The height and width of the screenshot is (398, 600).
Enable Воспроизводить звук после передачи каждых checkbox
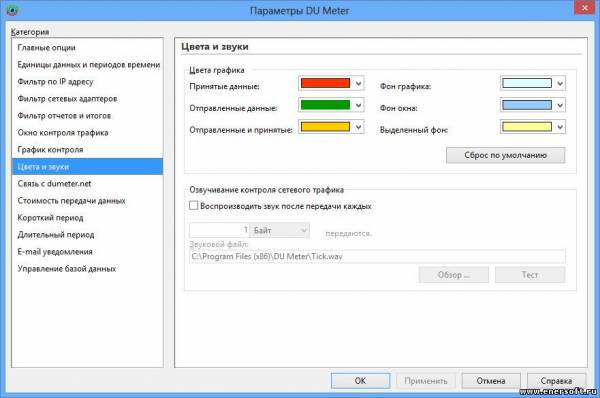tap(194, 206)
